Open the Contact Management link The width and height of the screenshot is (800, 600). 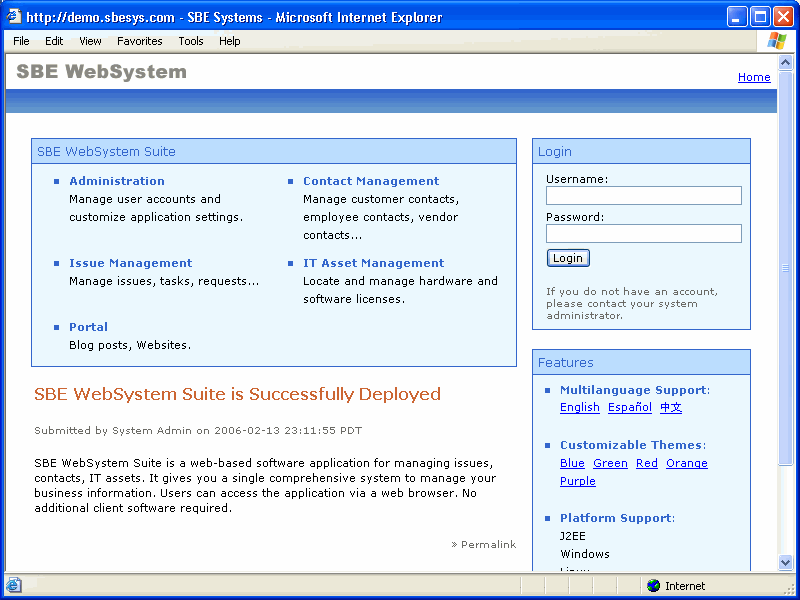coord(371,181)
